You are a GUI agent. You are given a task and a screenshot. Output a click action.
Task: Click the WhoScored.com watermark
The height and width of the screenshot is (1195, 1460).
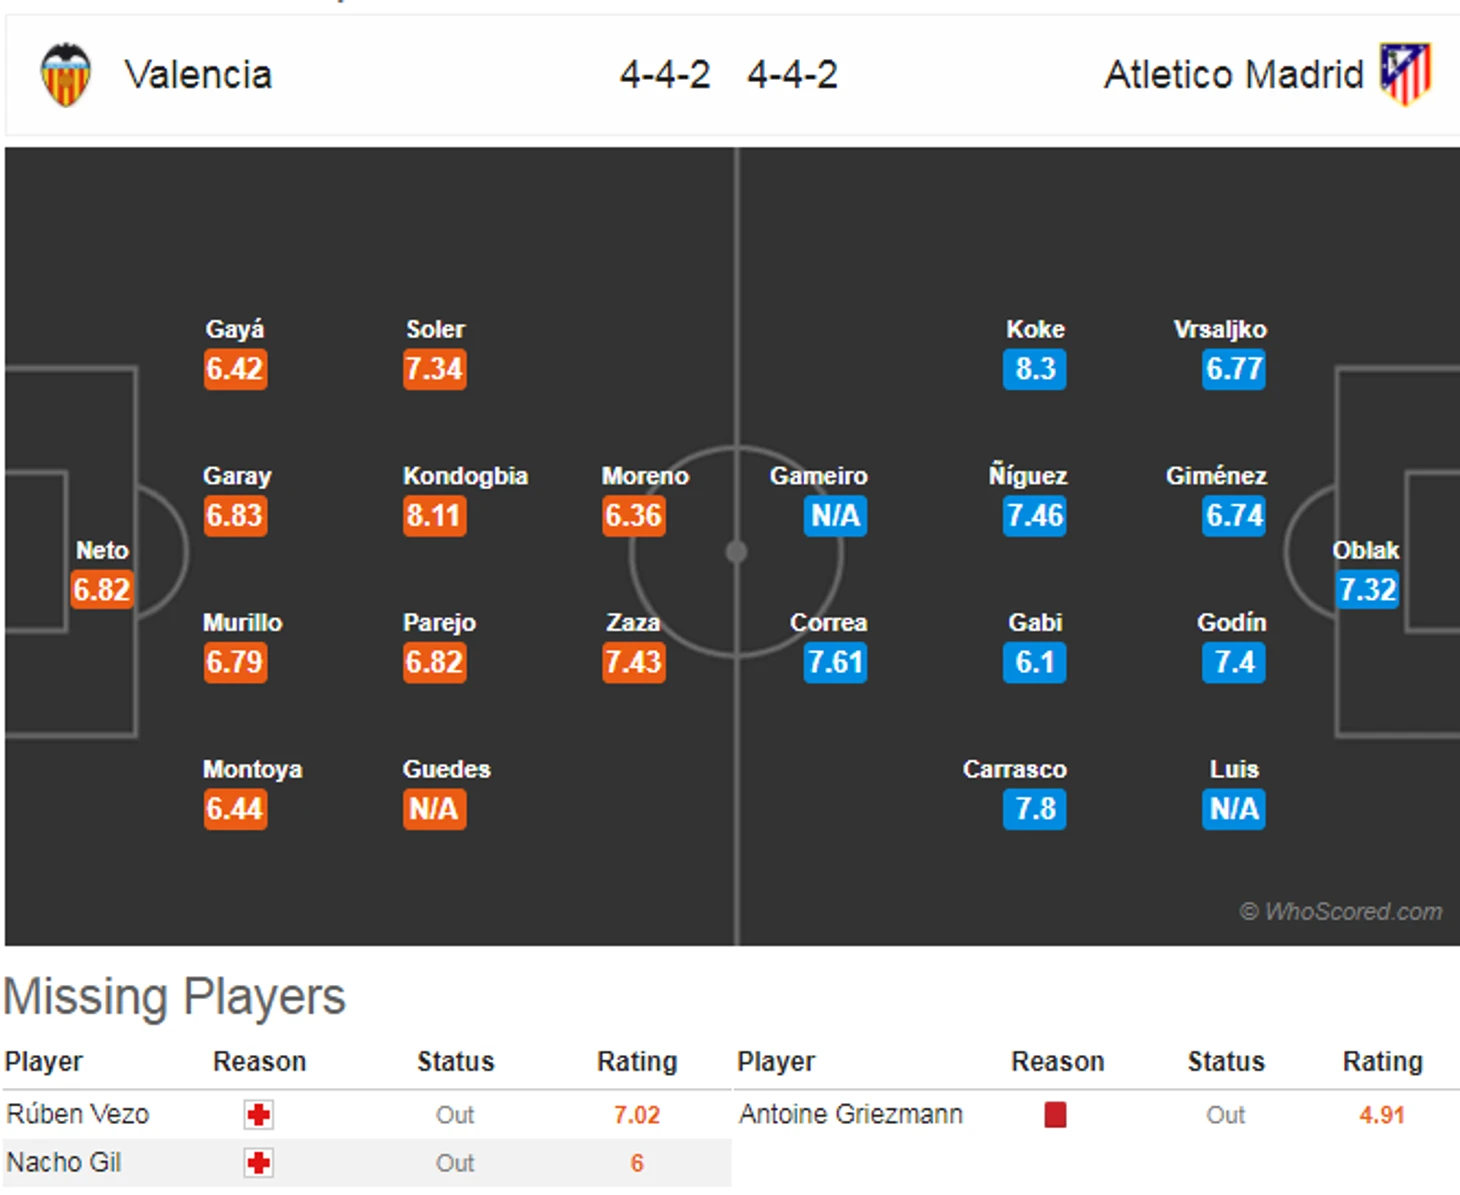[1341, 911]
